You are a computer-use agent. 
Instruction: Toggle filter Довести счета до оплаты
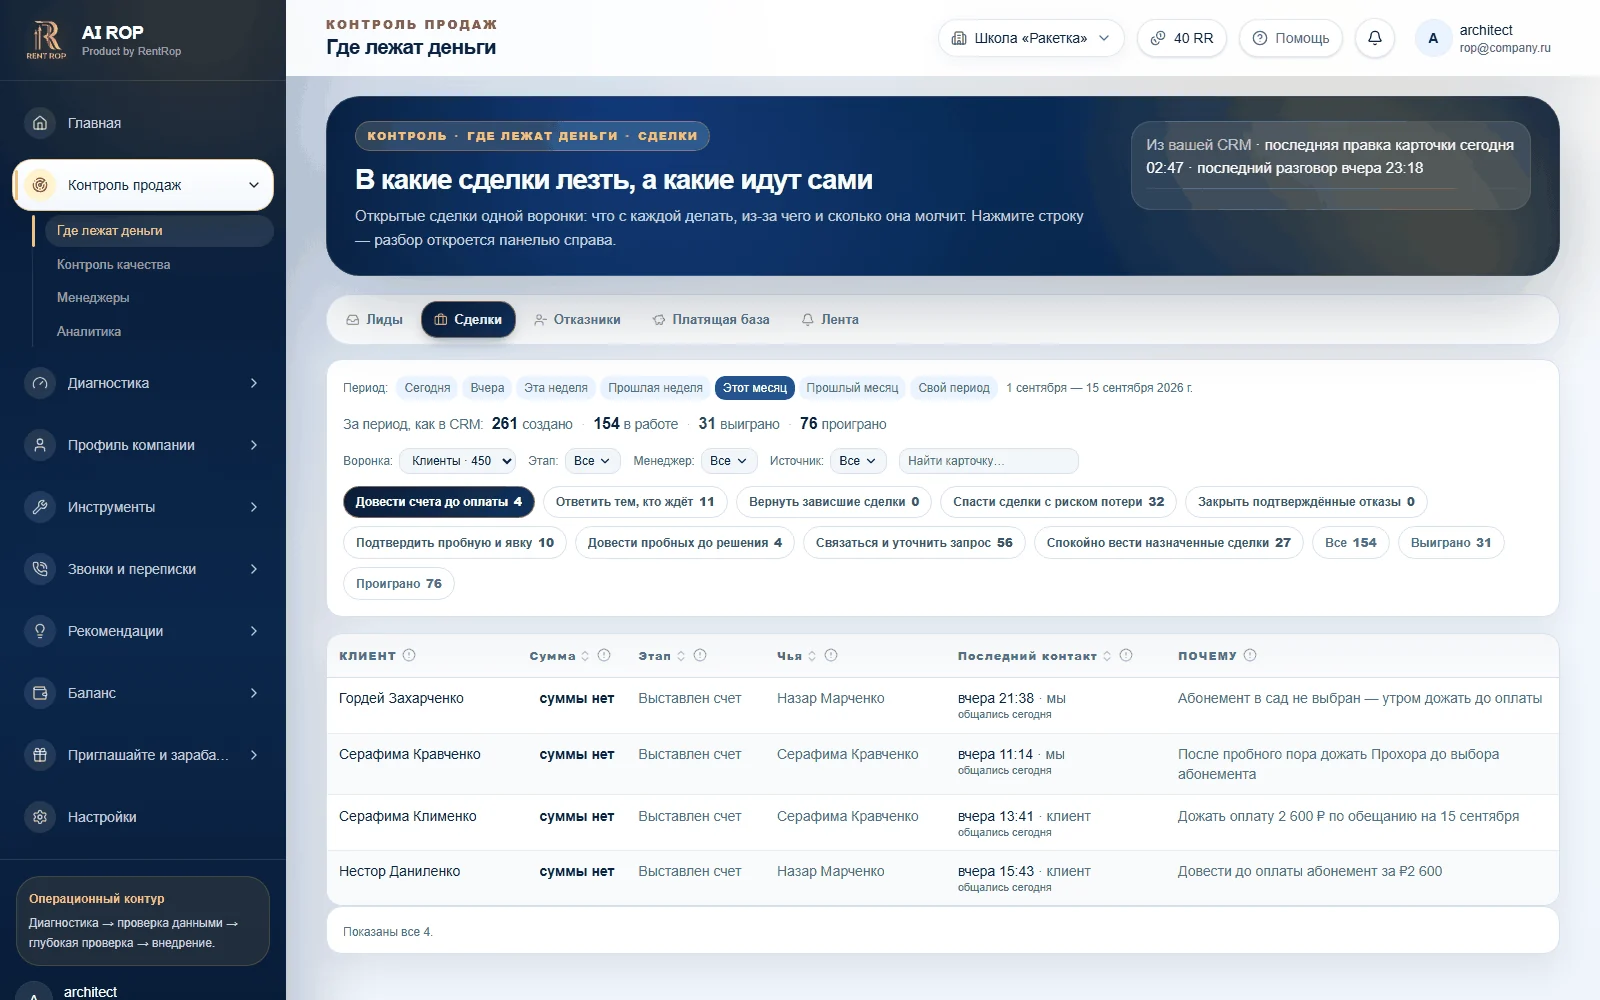coord(439,502)
